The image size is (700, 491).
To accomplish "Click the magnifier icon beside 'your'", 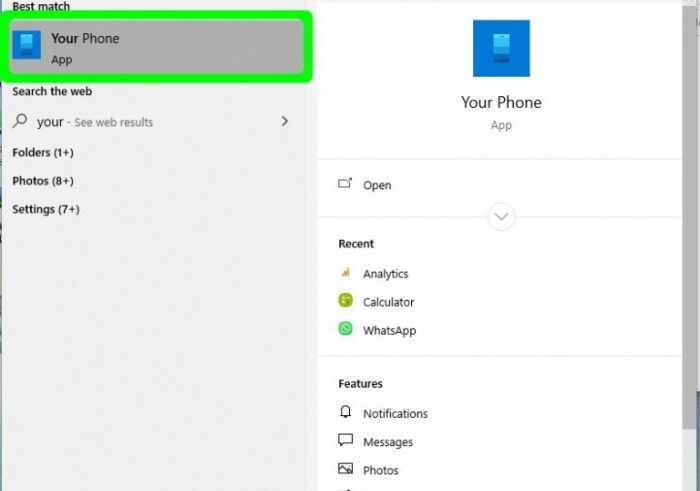I will point(20,121).
